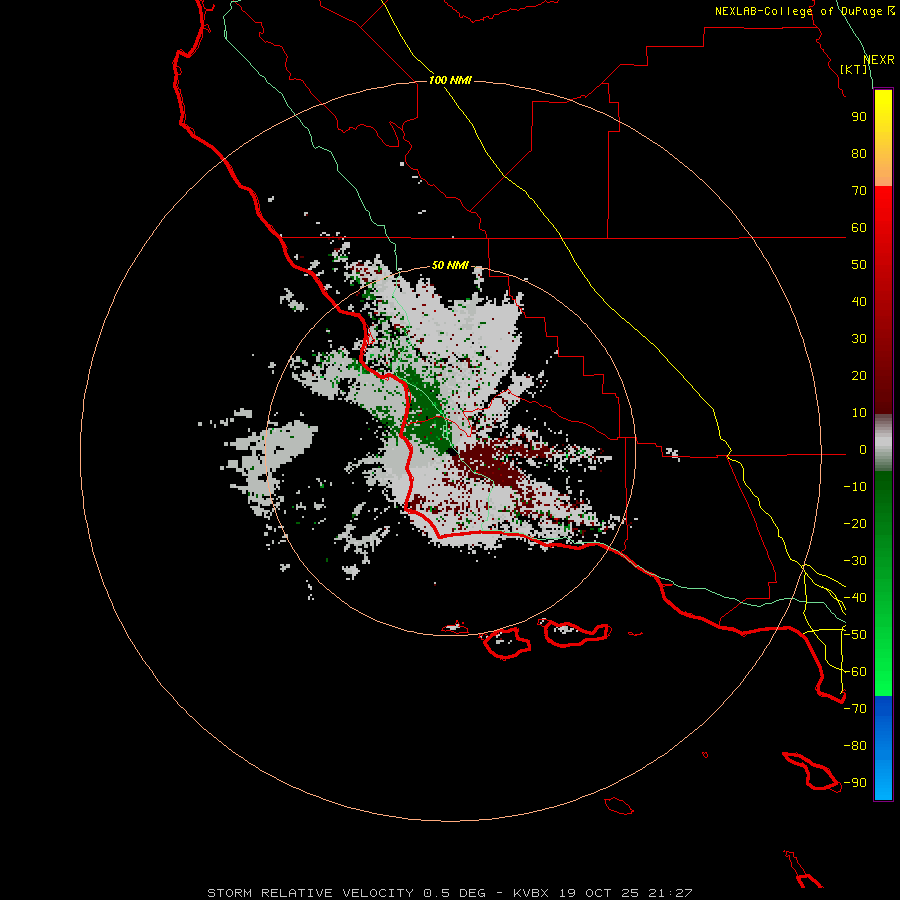Select the -70 value on the velocity scale

[x=855, y=709]
